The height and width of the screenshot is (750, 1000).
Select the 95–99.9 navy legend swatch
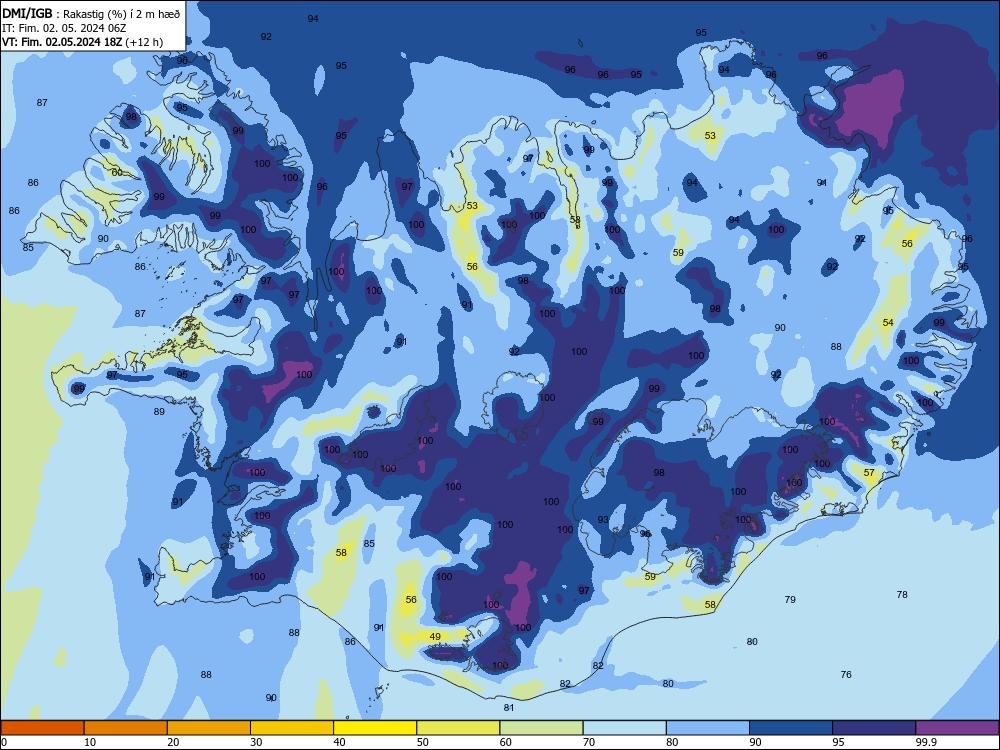coord(874,728)
